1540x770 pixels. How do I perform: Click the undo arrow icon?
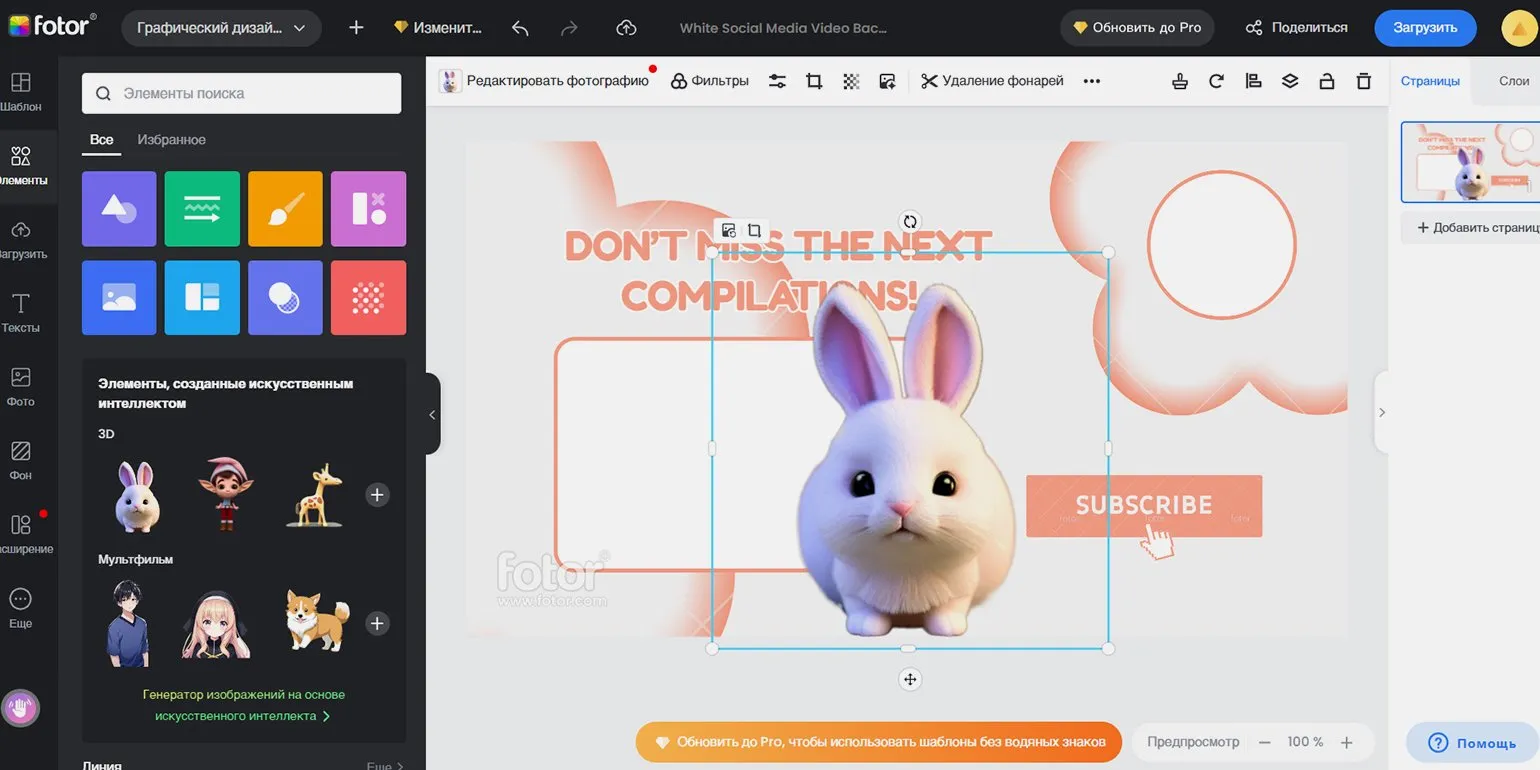coord(520,28)
